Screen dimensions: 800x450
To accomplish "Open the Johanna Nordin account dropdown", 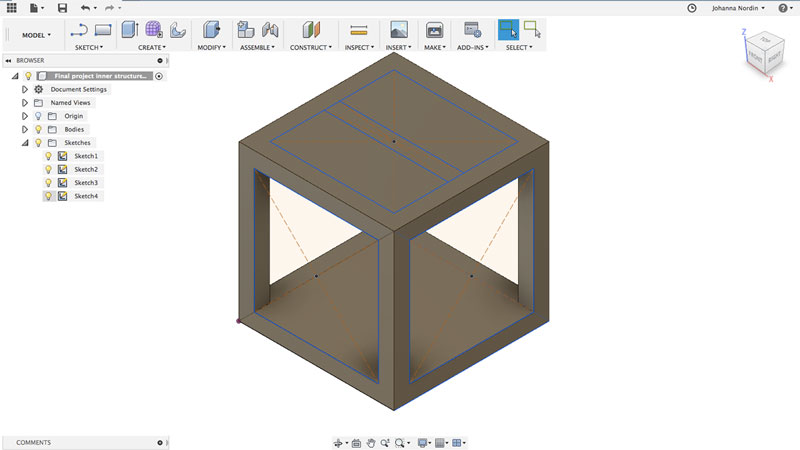I will (x=738, y=8).
